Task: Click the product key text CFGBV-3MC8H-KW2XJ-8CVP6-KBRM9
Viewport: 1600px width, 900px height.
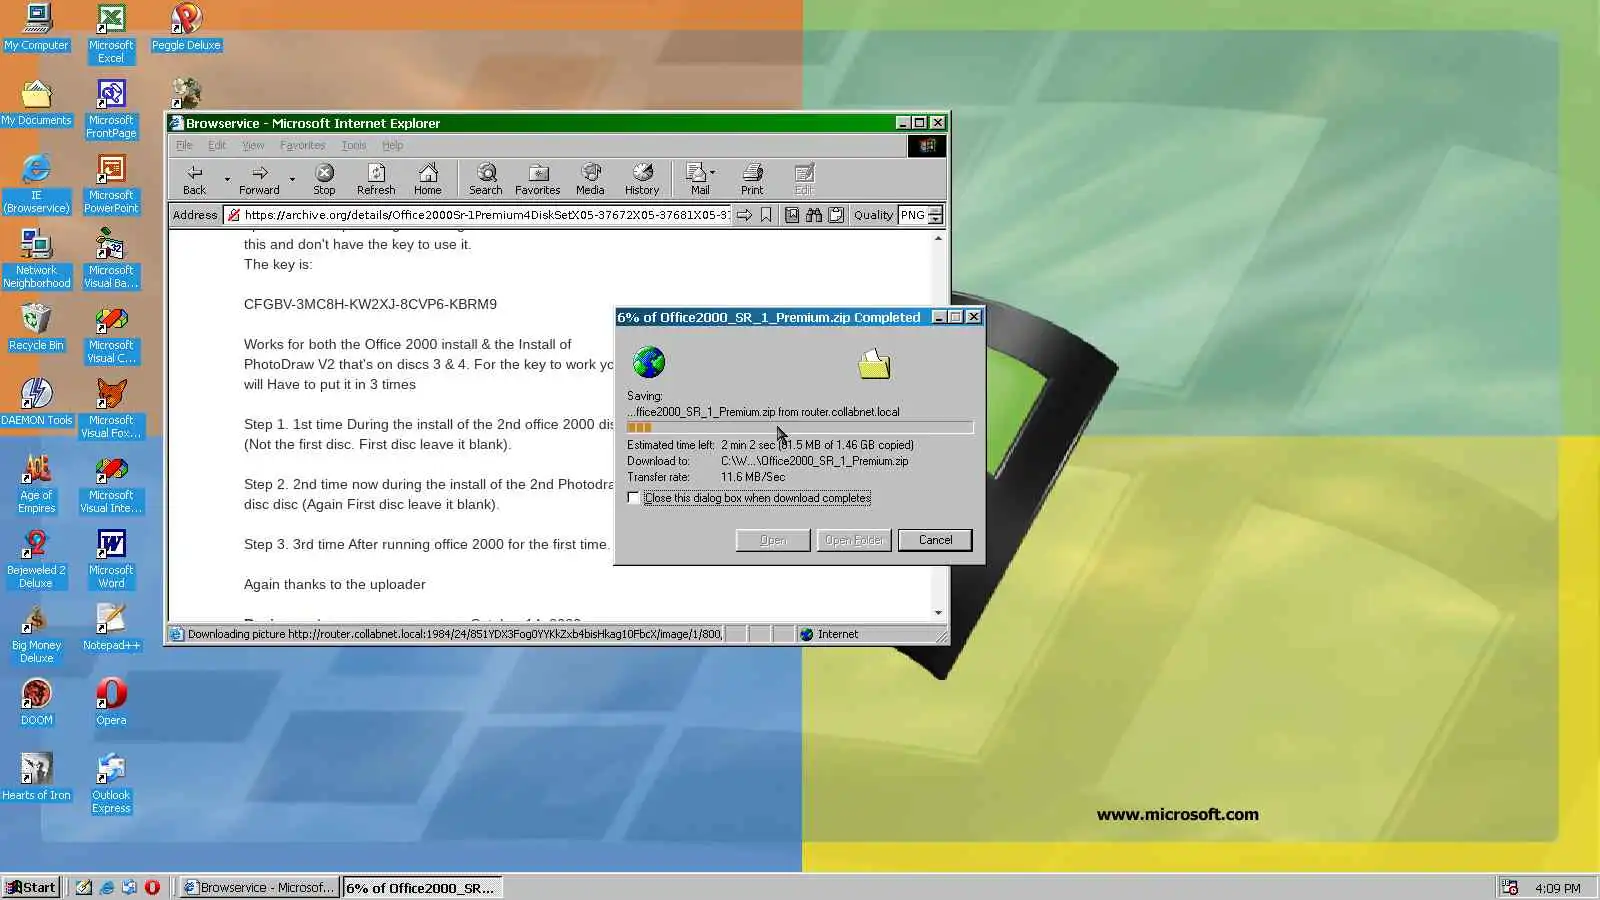Action: (370, 304)
